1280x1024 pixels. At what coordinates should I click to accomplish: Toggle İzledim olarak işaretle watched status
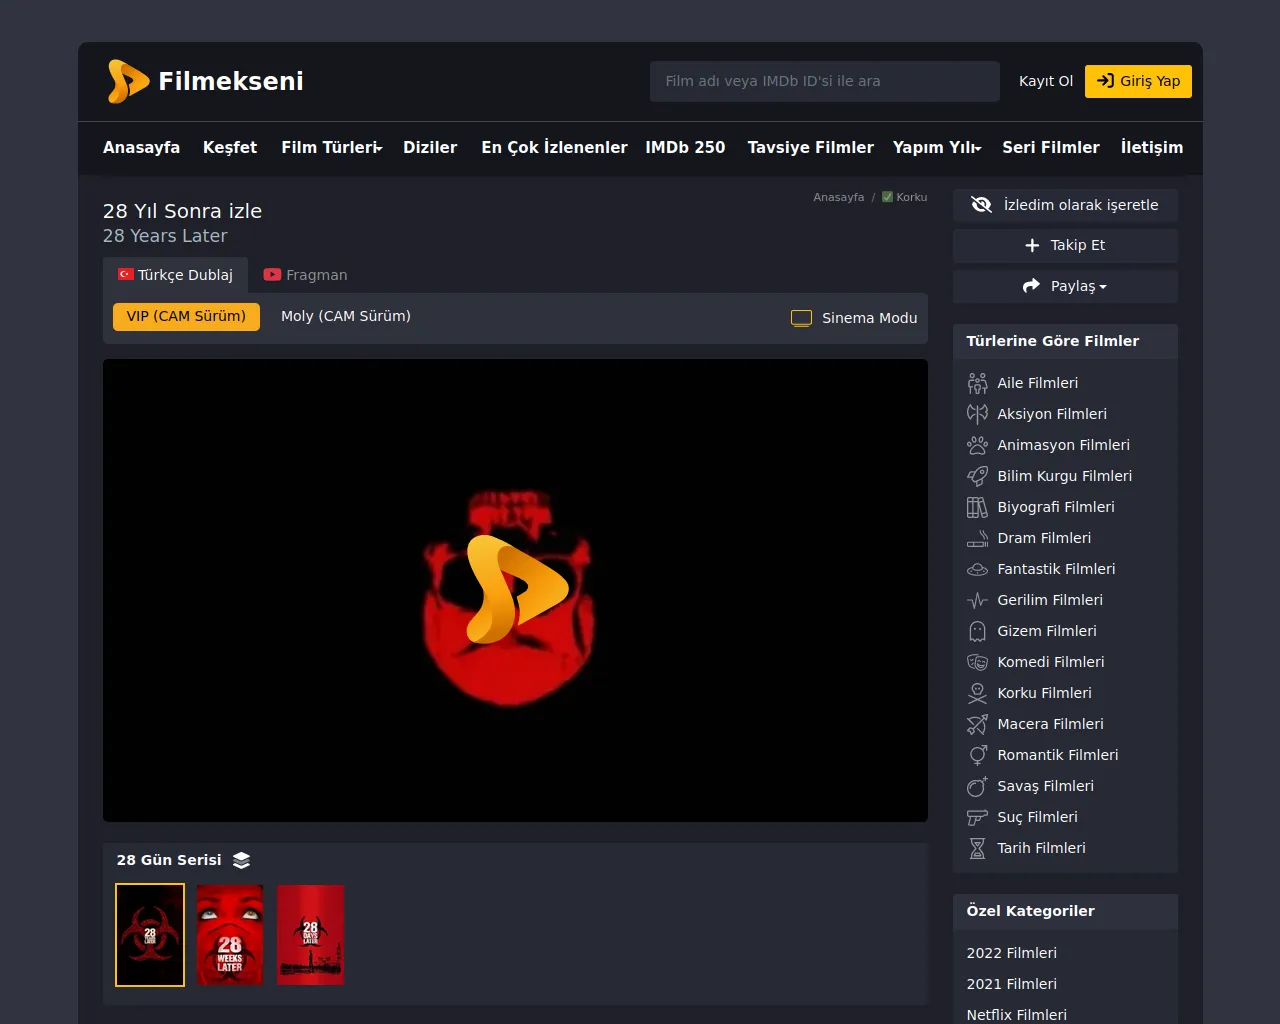pos(1065,205)
